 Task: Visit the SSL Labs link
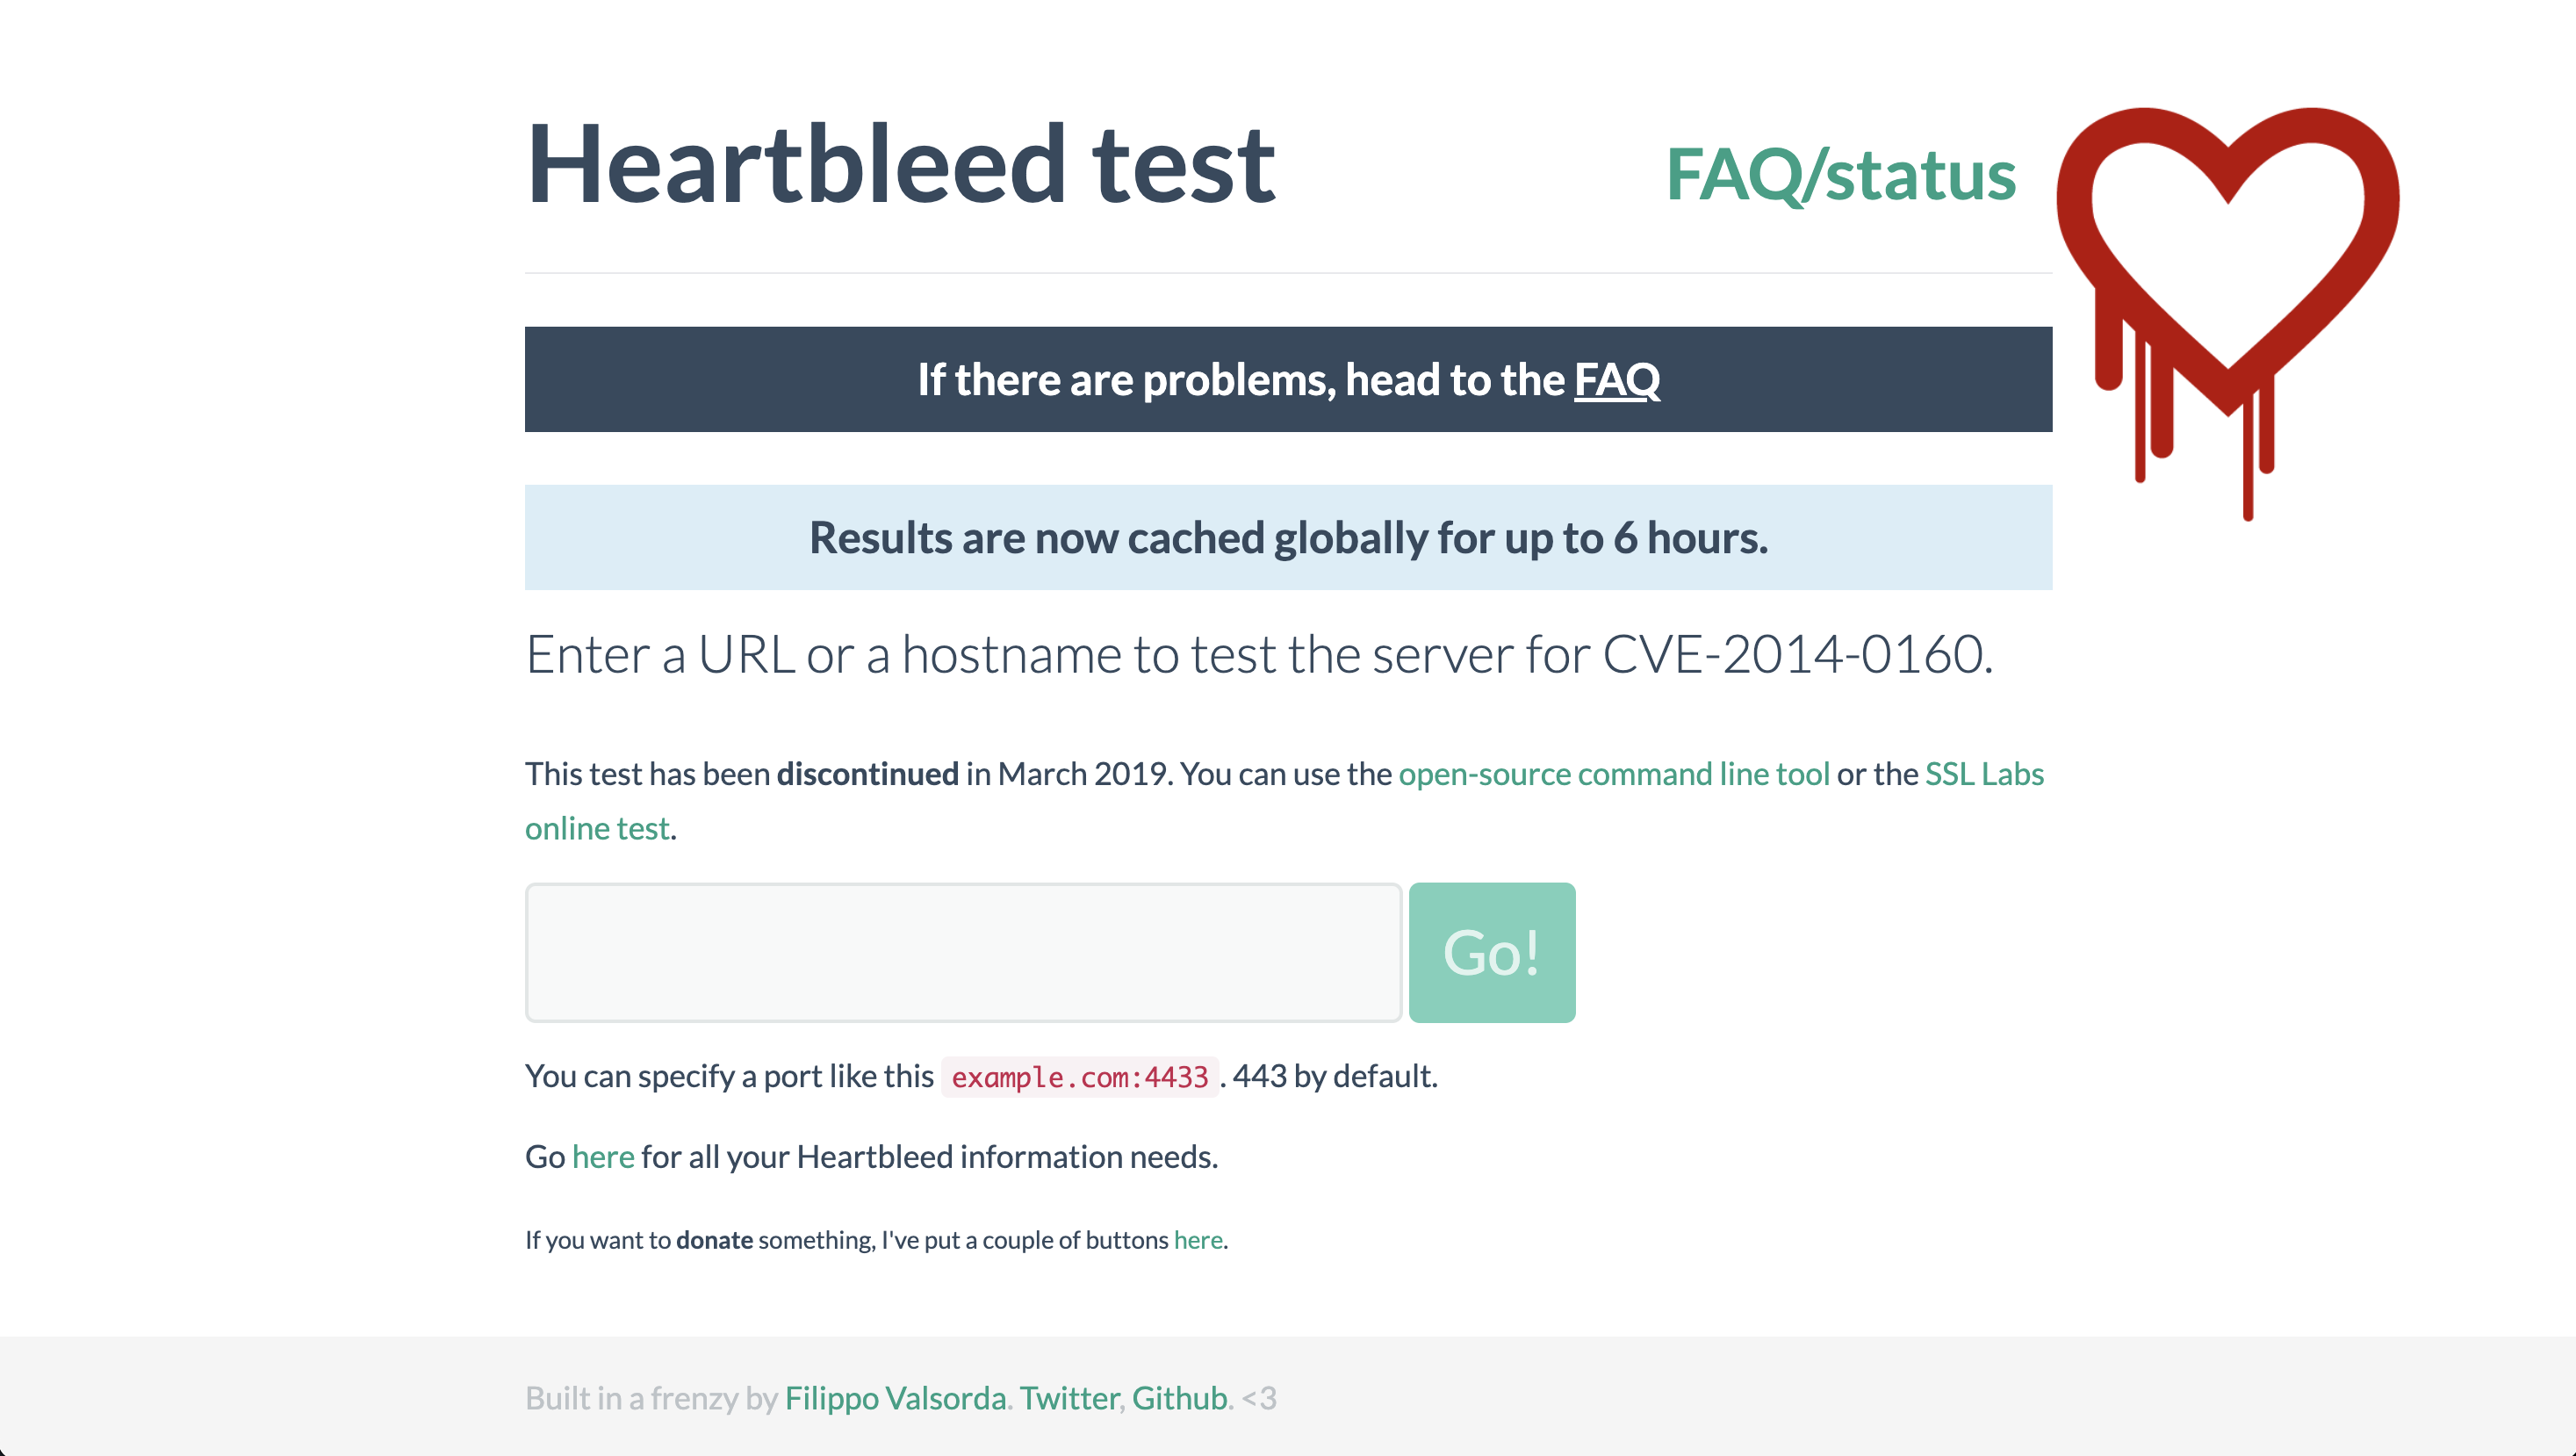(x=1983, y=774)
